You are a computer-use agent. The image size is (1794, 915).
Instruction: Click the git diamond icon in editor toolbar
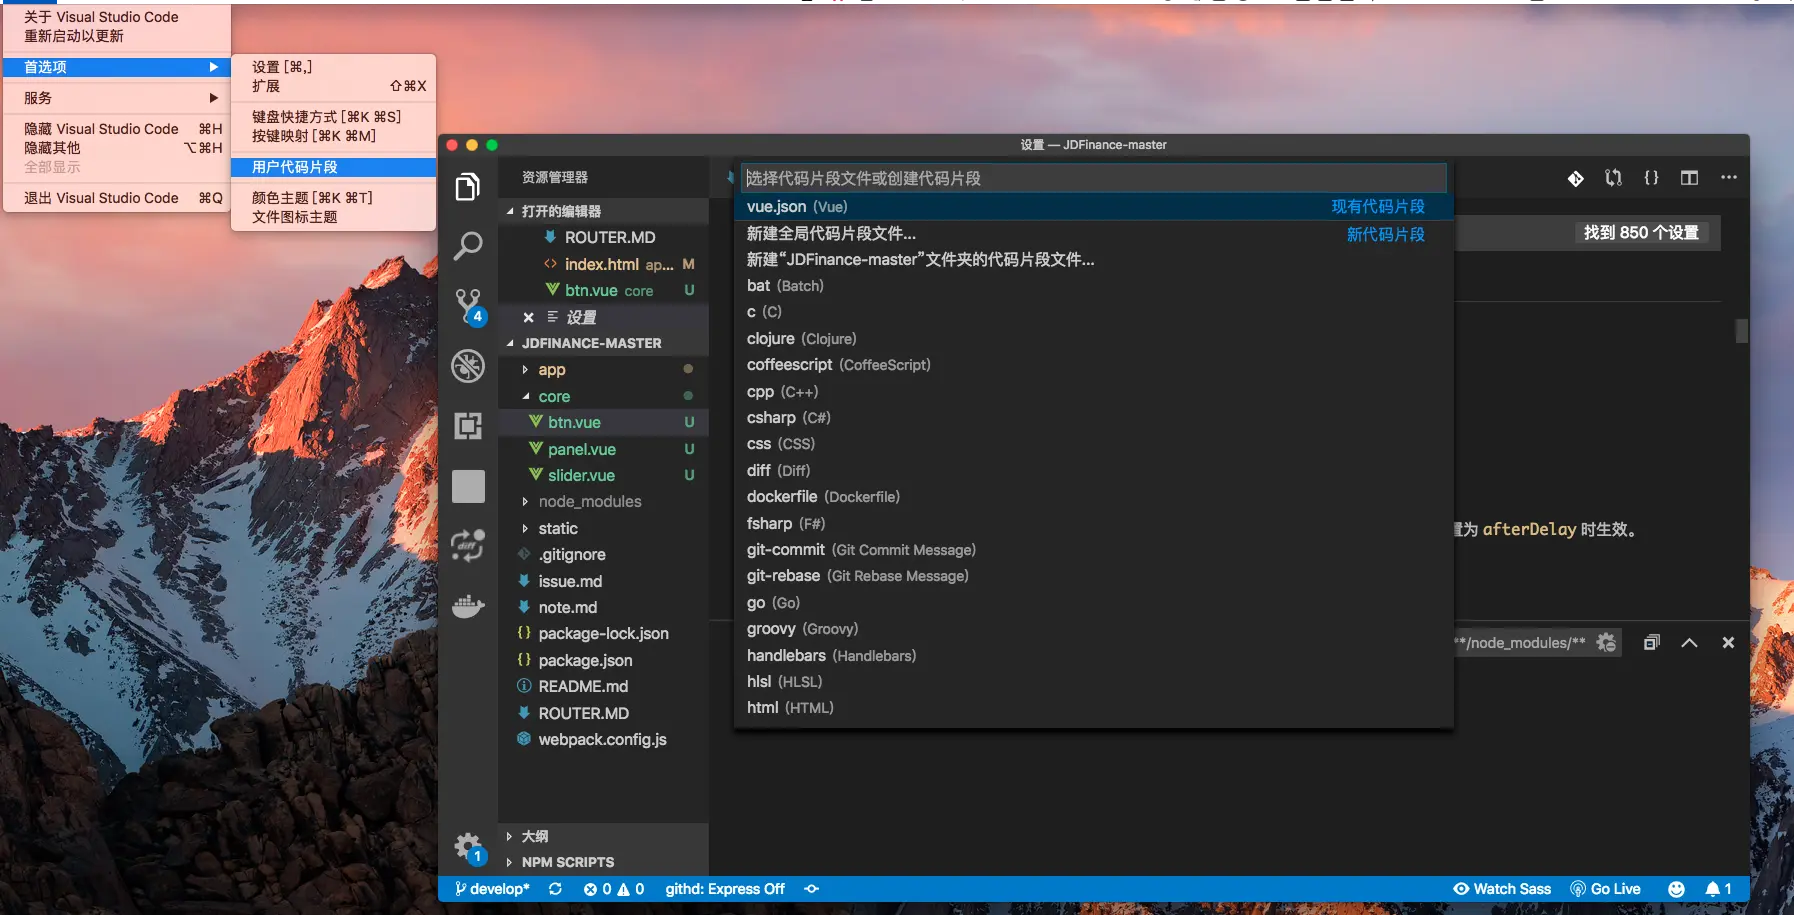click(1575, 178)
